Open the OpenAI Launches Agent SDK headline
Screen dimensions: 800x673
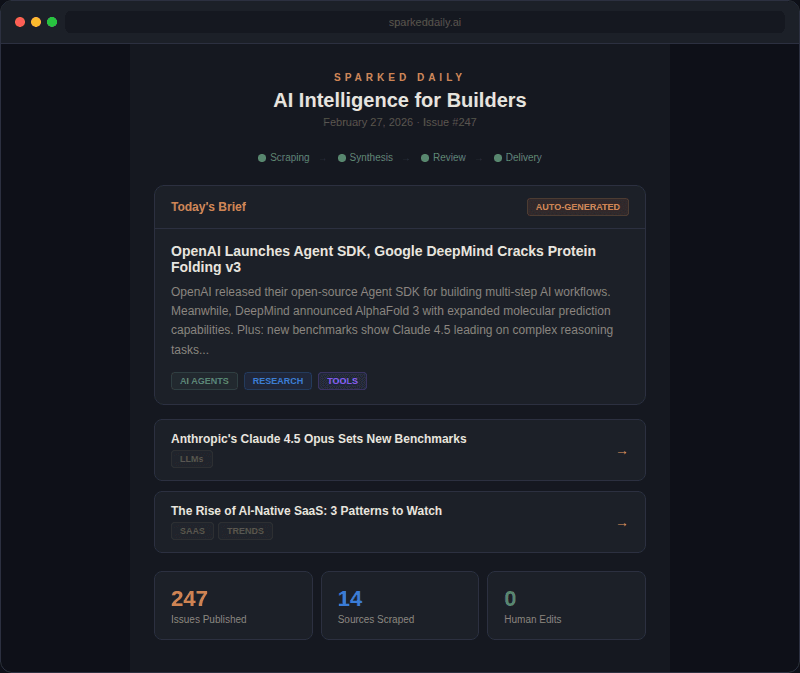coord(383,259)
